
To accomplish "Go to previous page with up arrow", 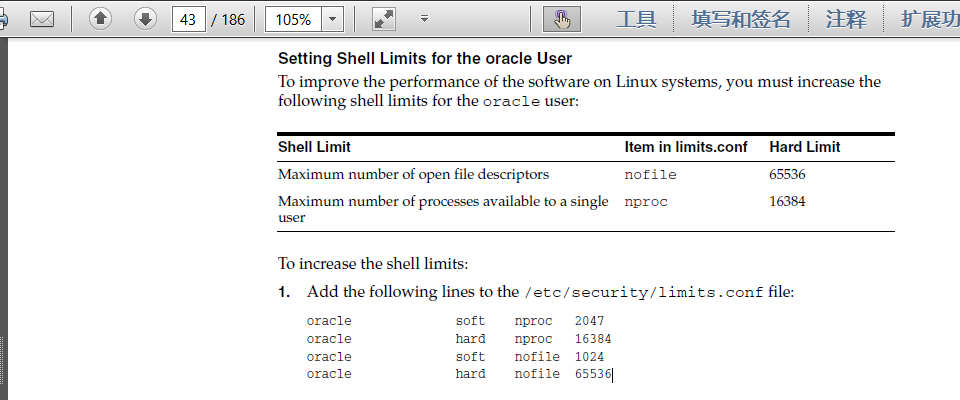I will click(101, 19).
